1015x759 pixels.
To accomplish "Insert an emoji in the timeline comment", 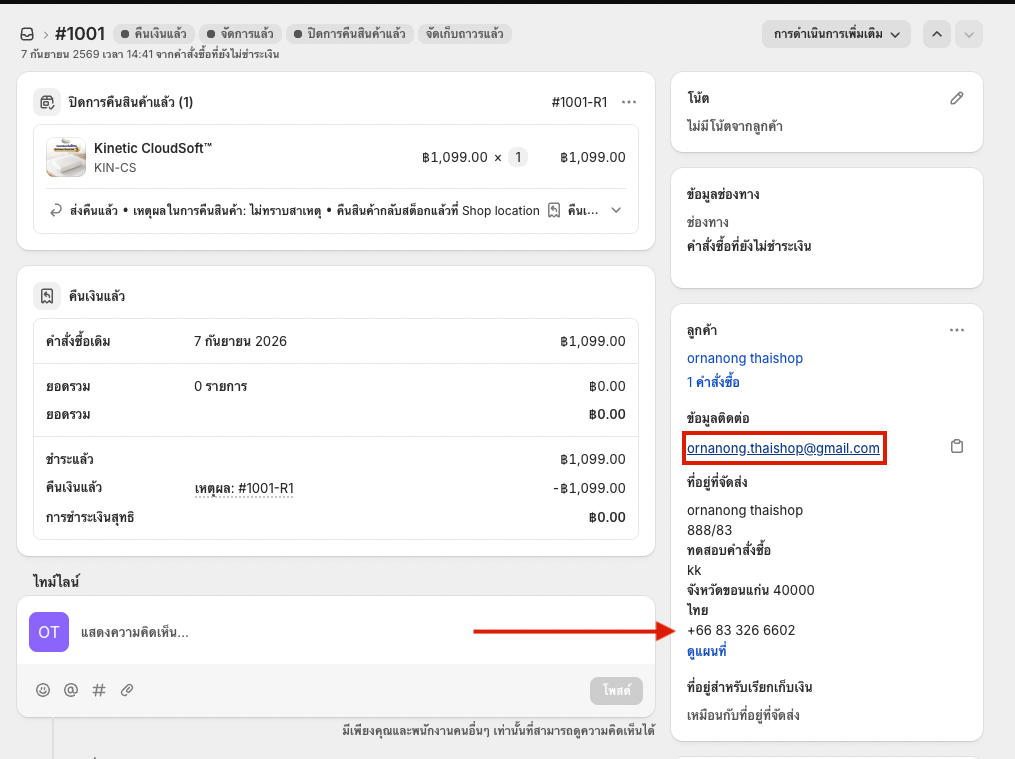I will tap(43, 690).
